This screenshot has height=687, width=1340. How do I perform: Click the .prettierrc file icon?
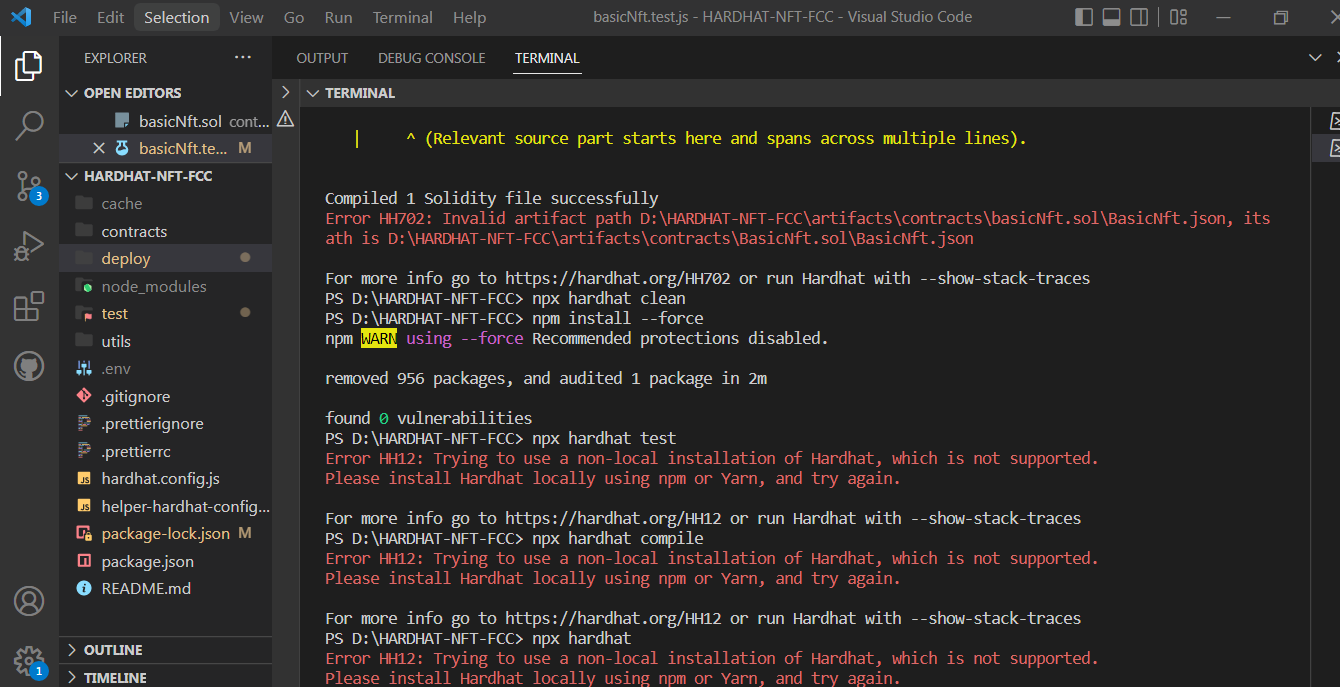(x=84, y=451)
